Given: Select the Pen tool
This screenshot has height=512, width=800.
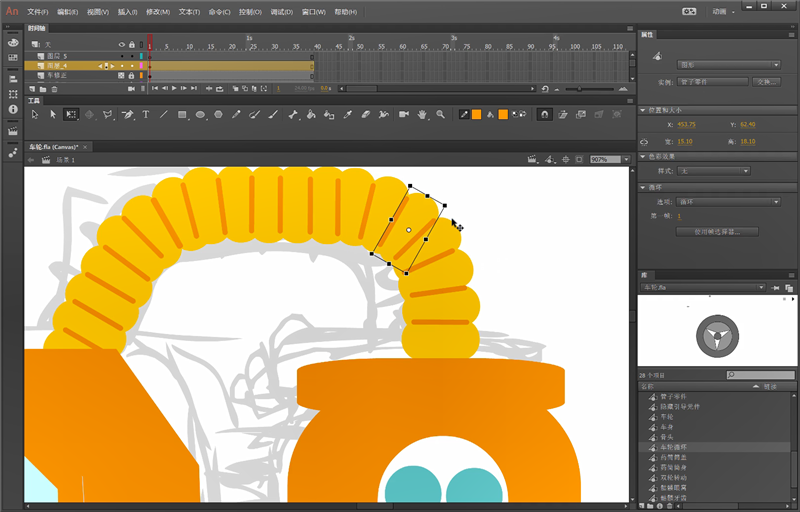Looking at the screenshot, I should (x=128, y=114).
